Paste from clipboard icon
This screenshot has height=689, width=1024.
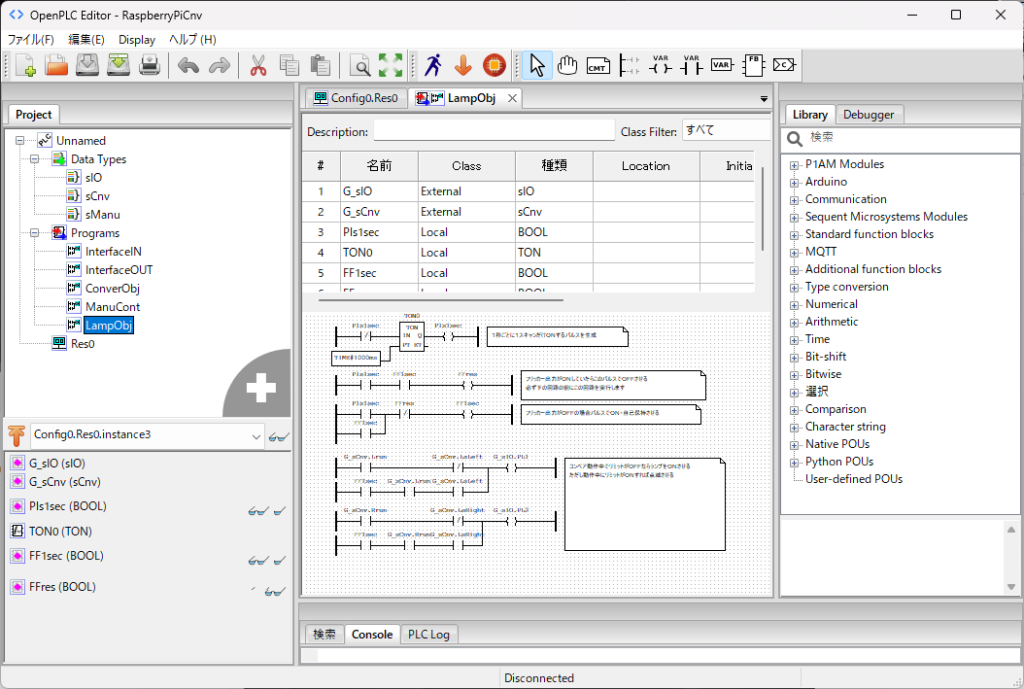click(x=320, y=65)
